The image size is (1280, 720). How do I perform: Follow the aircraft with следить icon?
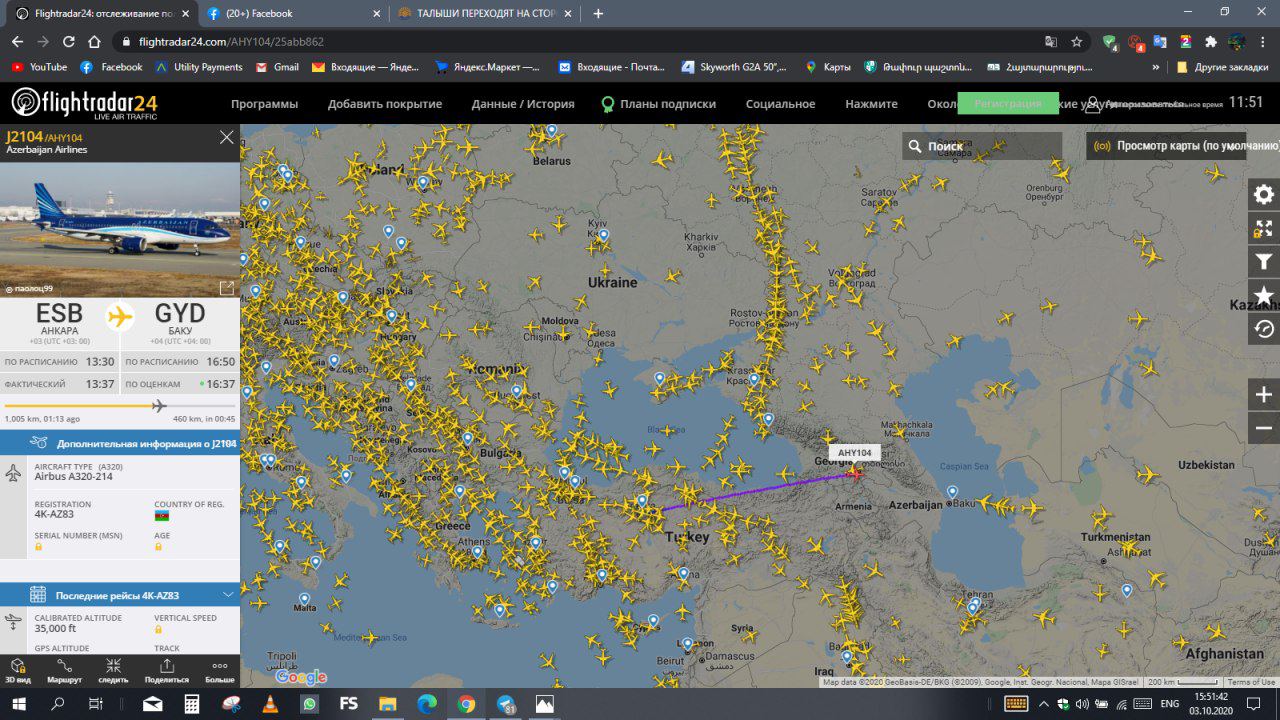click(x=113, y=671)
